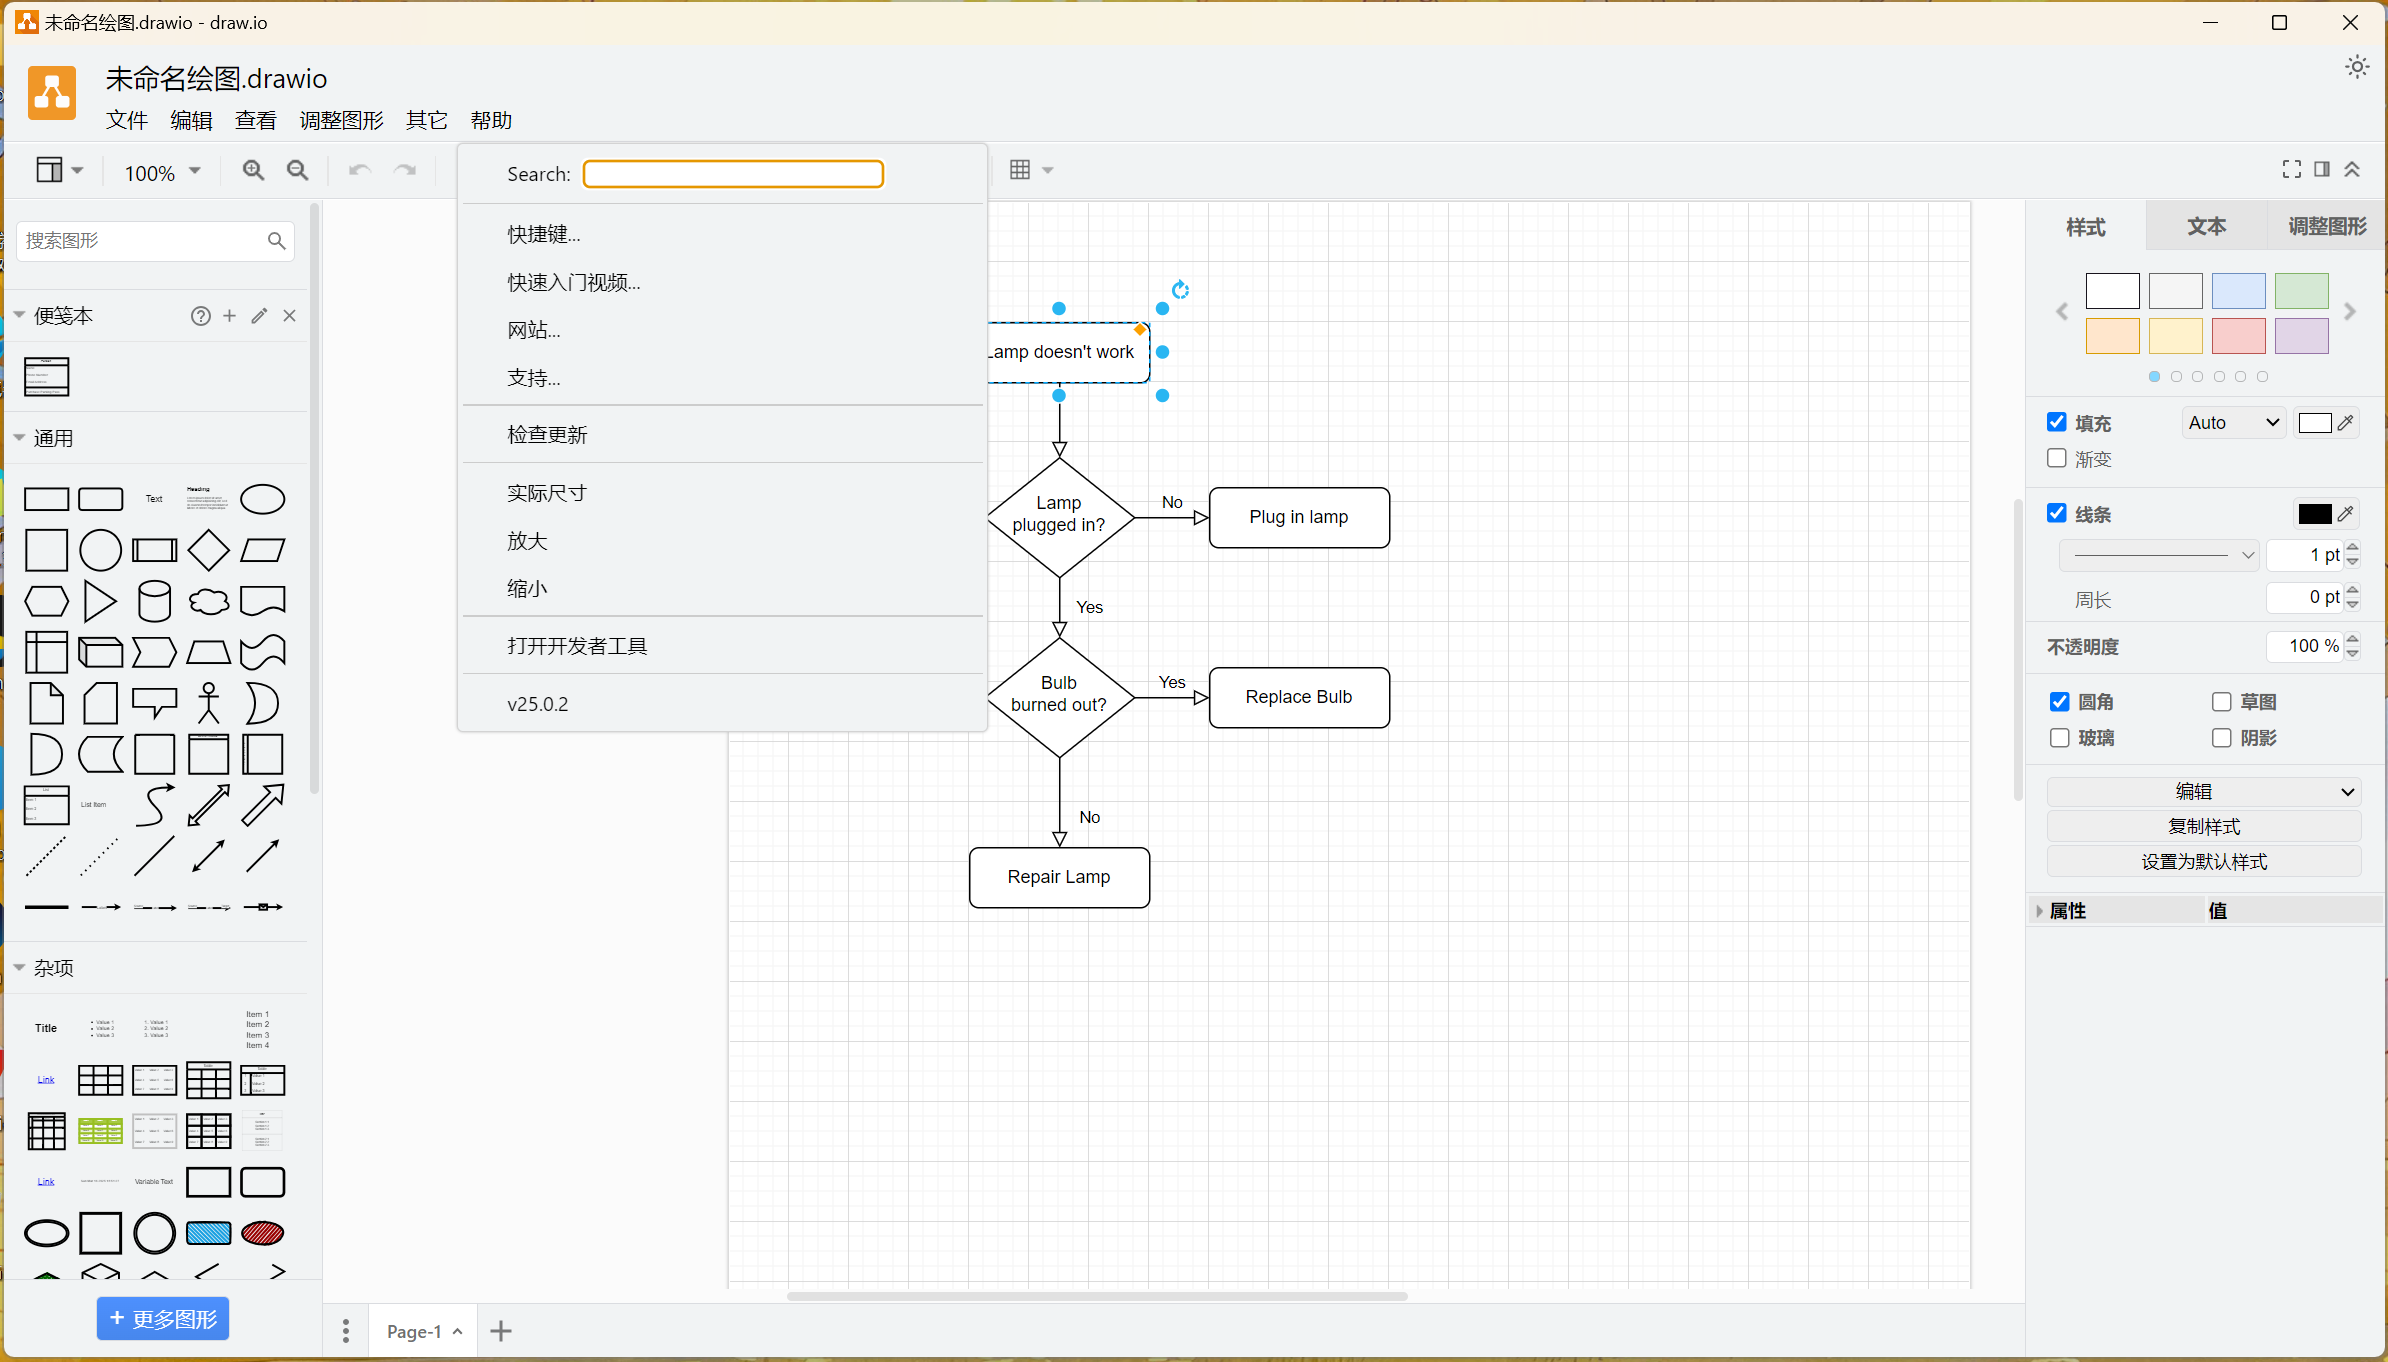Open the 100% zoom level dropdown
This screenshot has width=2388, height=1362.
[x=162, y=172]
